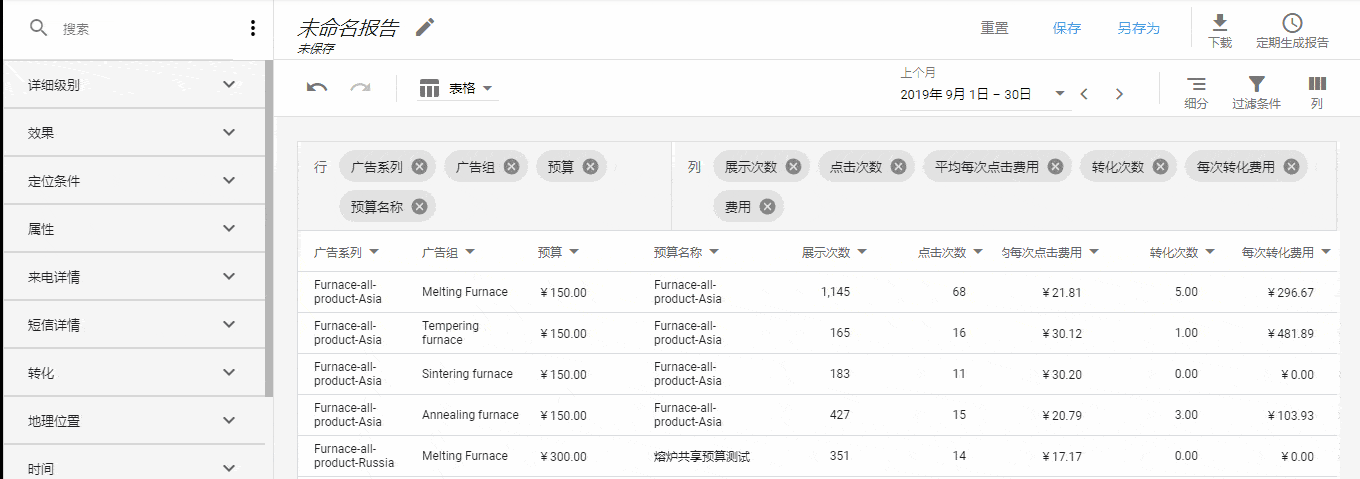Open the 表格 chart type dropdown
This screenshot has height=479, width=1360.
[458, 88]
